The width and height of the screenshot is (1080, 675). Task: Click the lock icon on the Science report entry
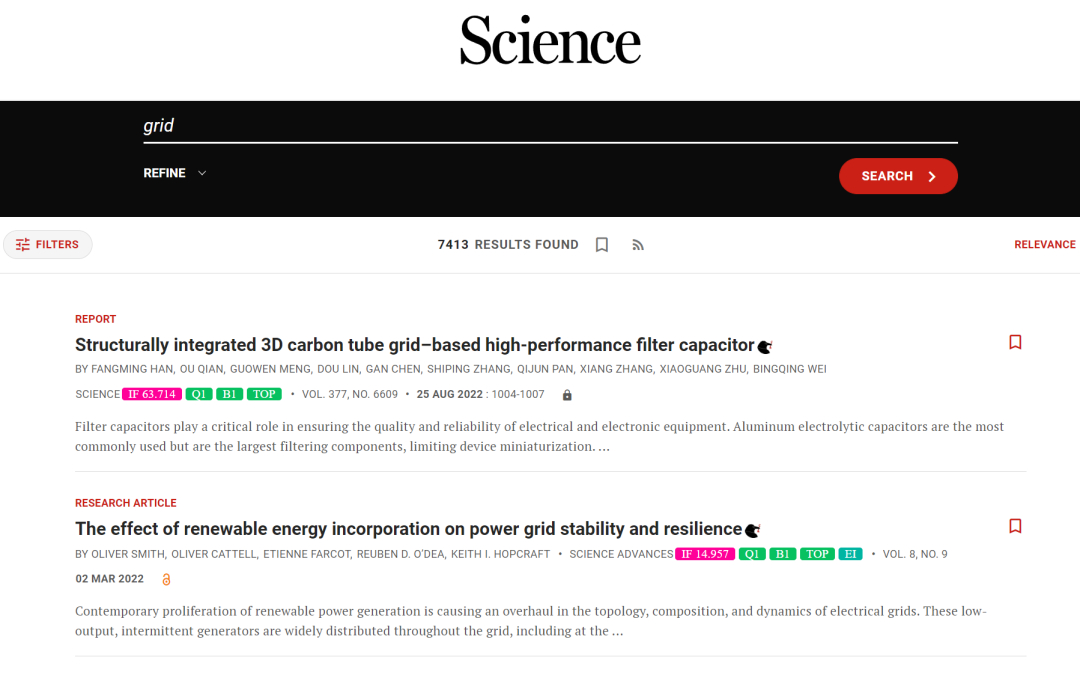pyautogui.click(x=566, y=394)
